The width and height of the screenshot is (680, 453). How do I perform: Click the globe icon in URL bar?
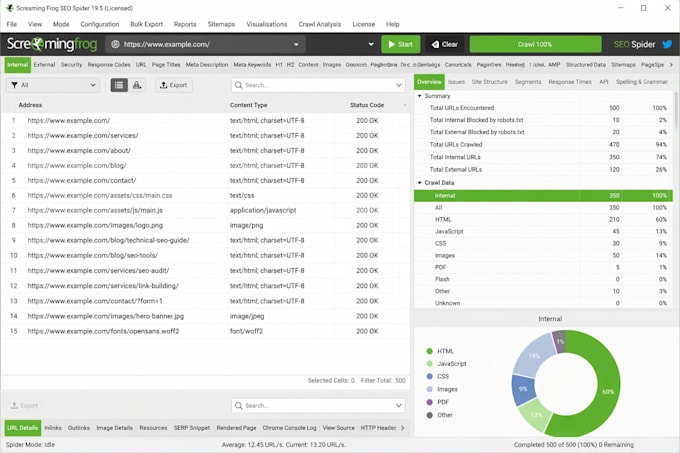pos(115,44)
